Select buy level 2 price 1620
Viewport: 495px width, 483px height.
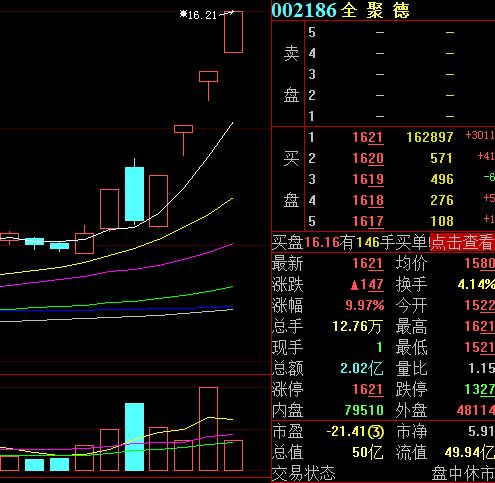pyautogui.click(x=368, y=158)
